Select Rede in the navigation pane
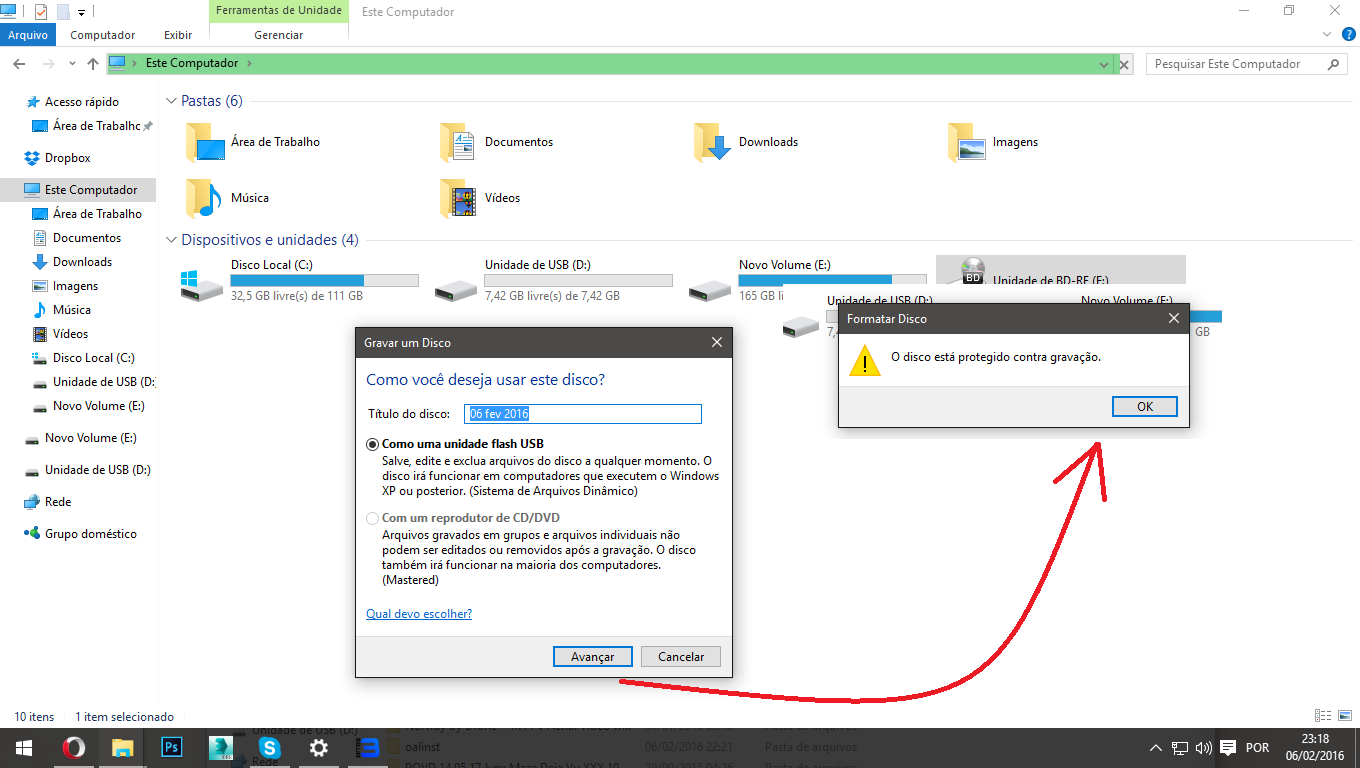1360x768 pixels. [x=58, y=502]
